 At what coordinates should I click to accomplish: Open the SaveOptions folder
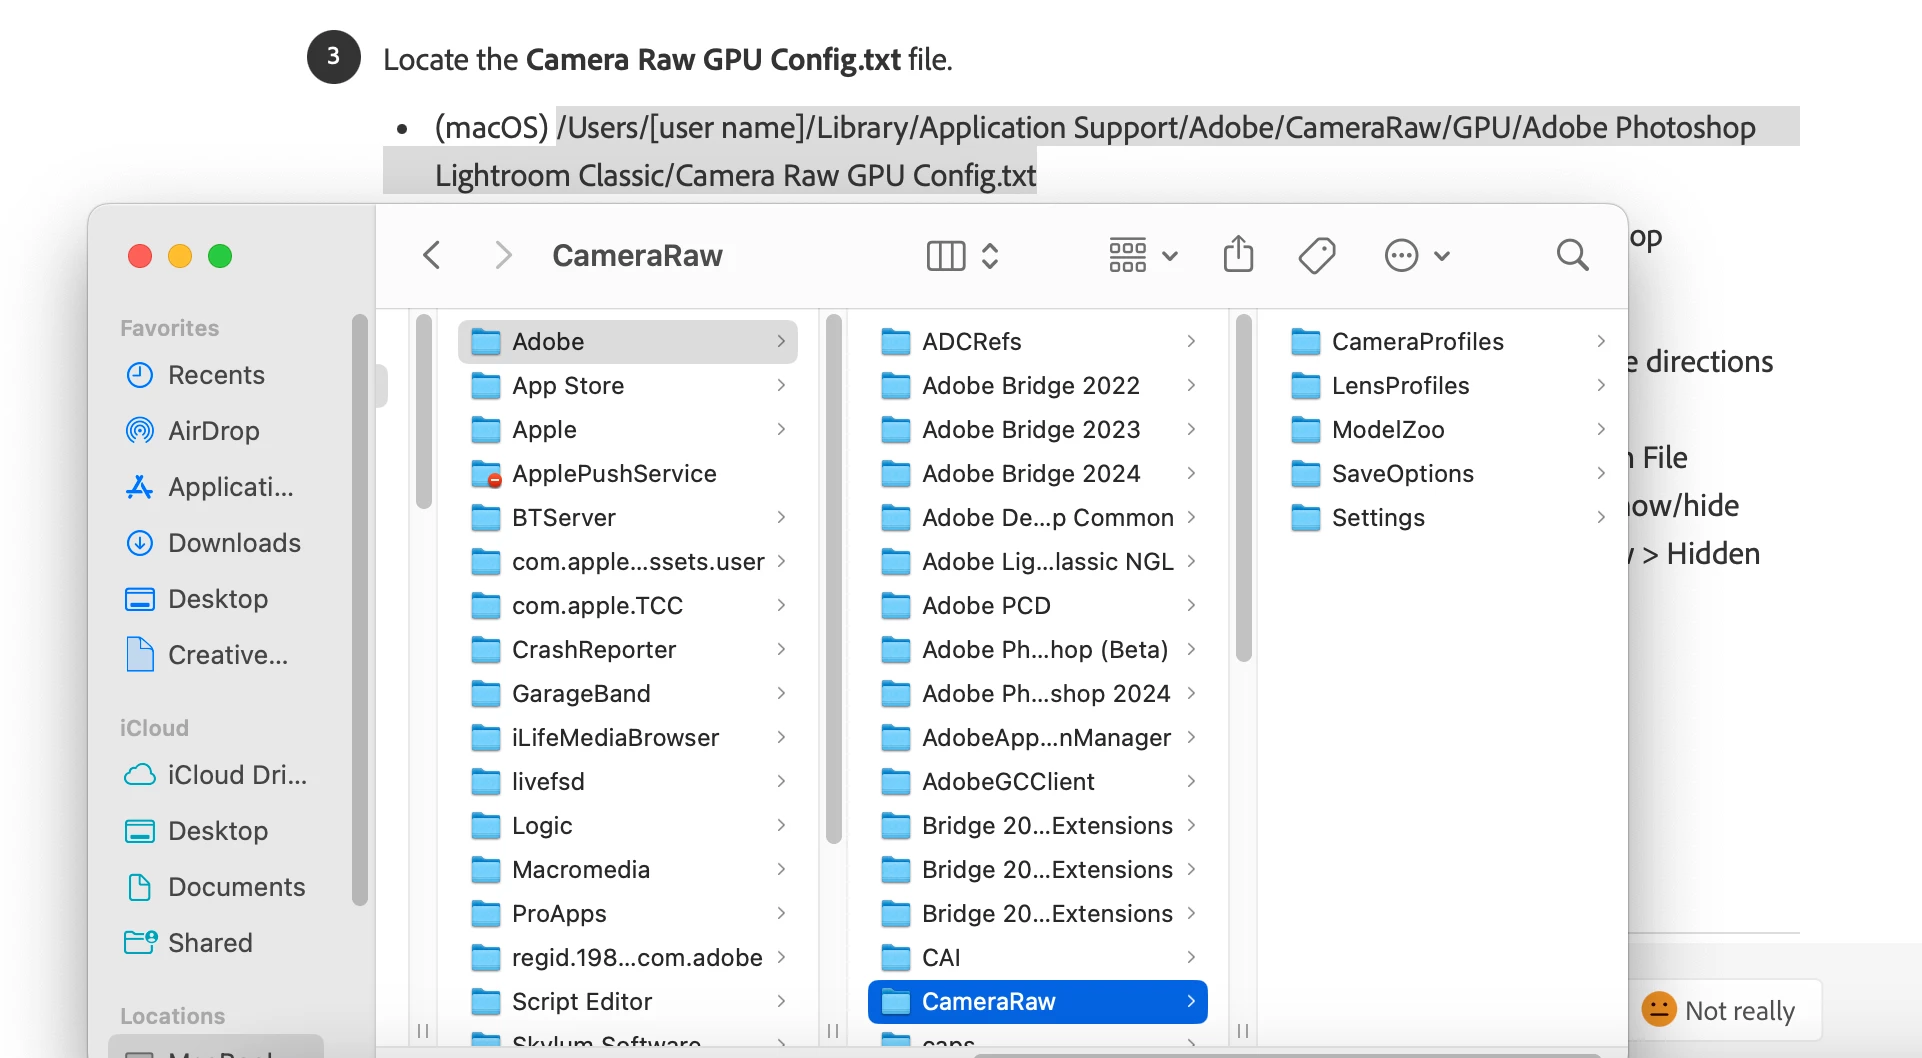click(x=1447, y=474)
